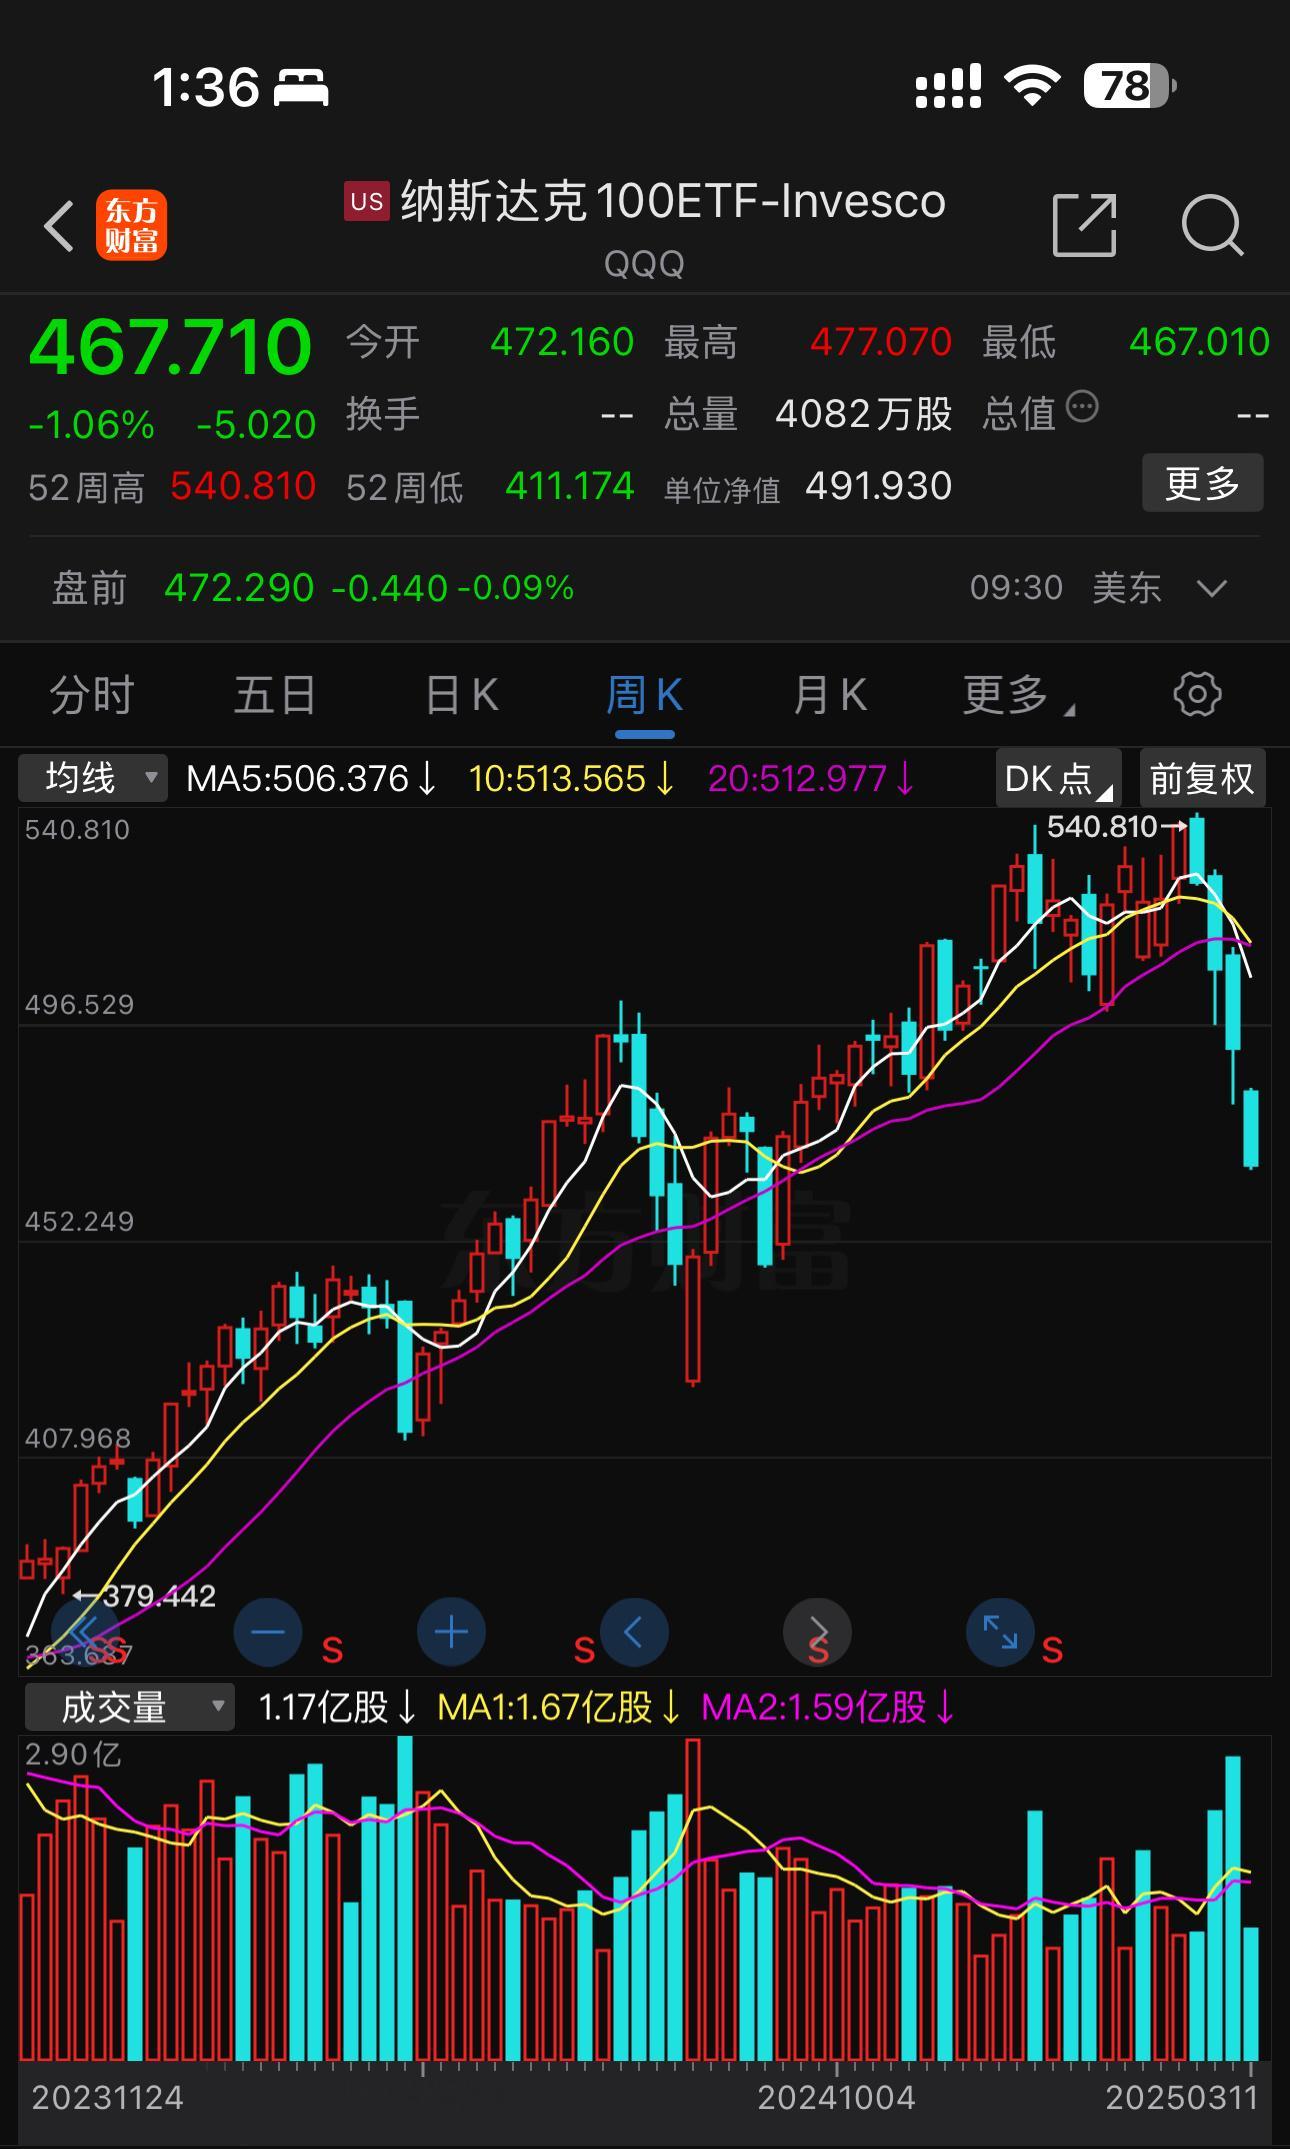The image size is (1290, 2149).
Task: Tap the -1.06% change percentage
Action: (x=91, y=425)
